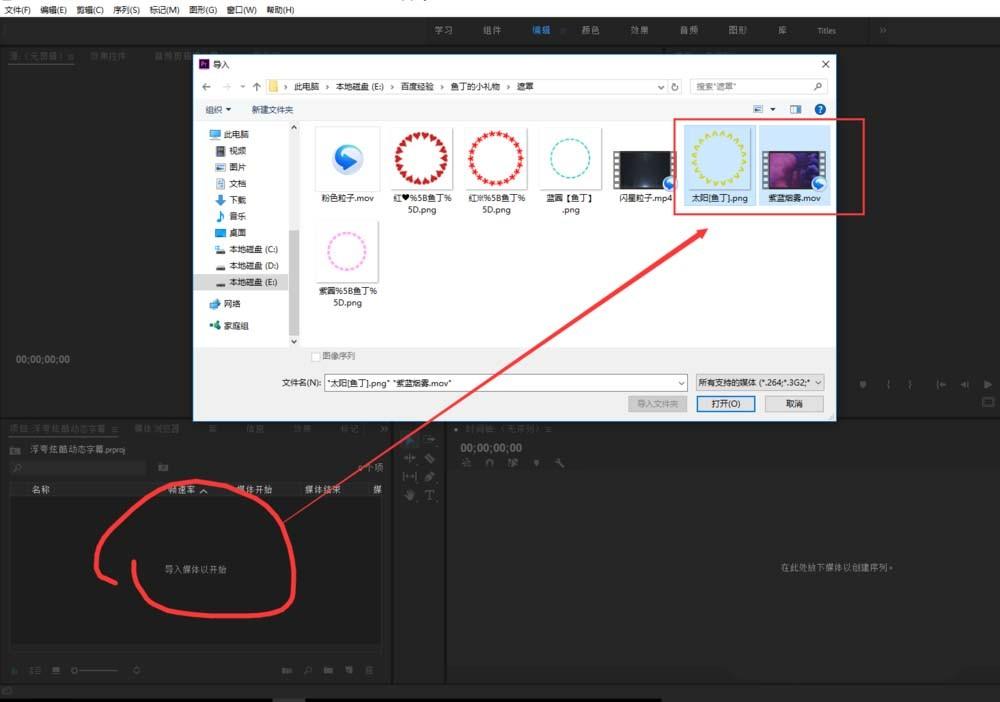This screenshot has width=1000, height=702.
Task: Click the 打开(O) button
Action: (725, 403)
